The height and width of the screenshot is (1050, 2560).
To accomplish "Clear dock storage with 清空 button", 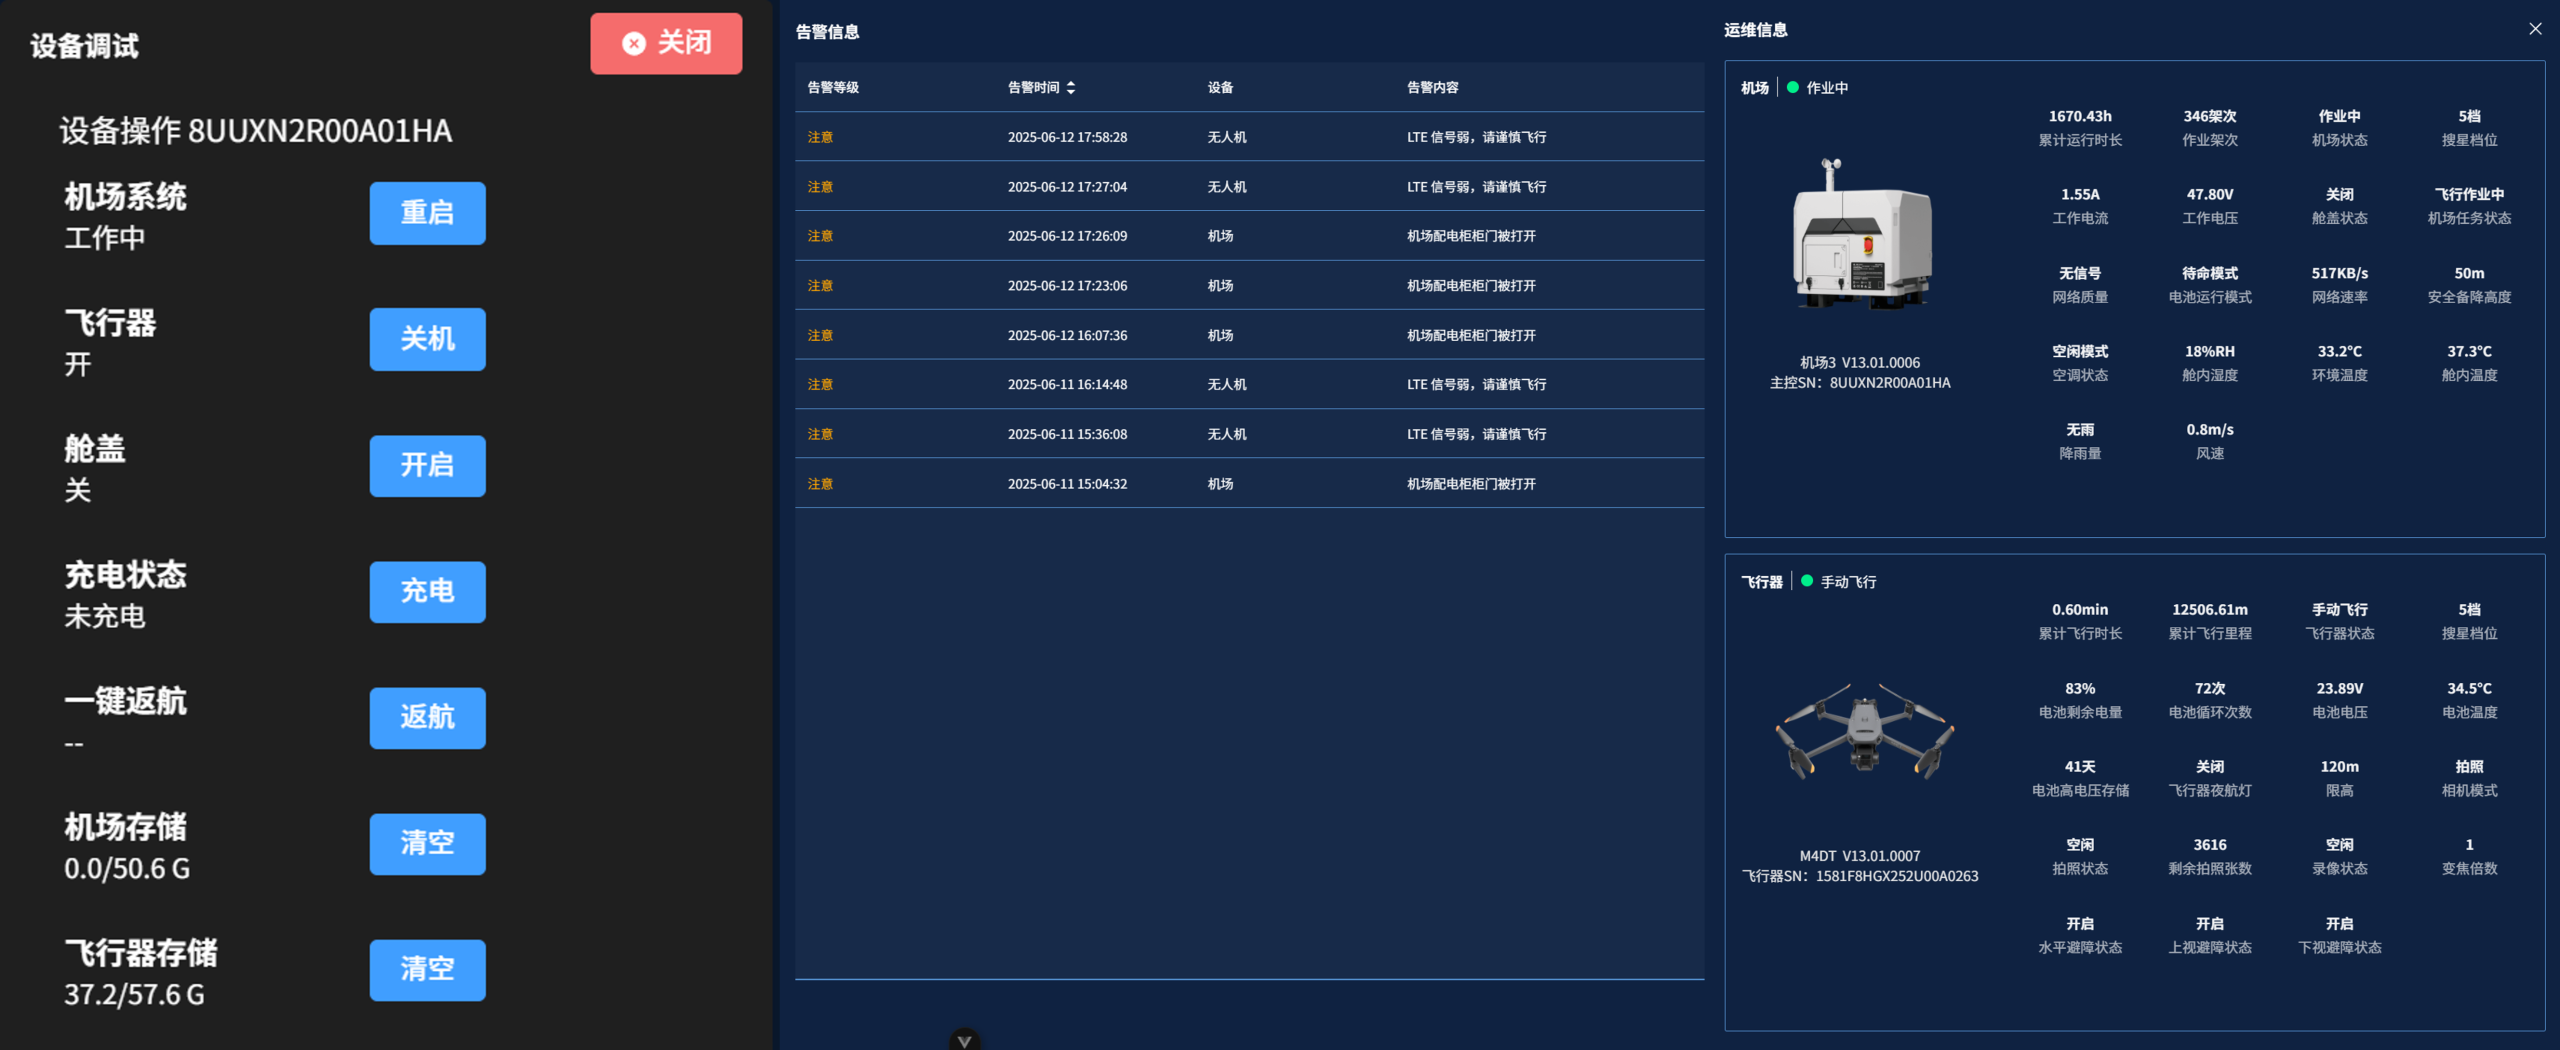I will click(427, 843).
